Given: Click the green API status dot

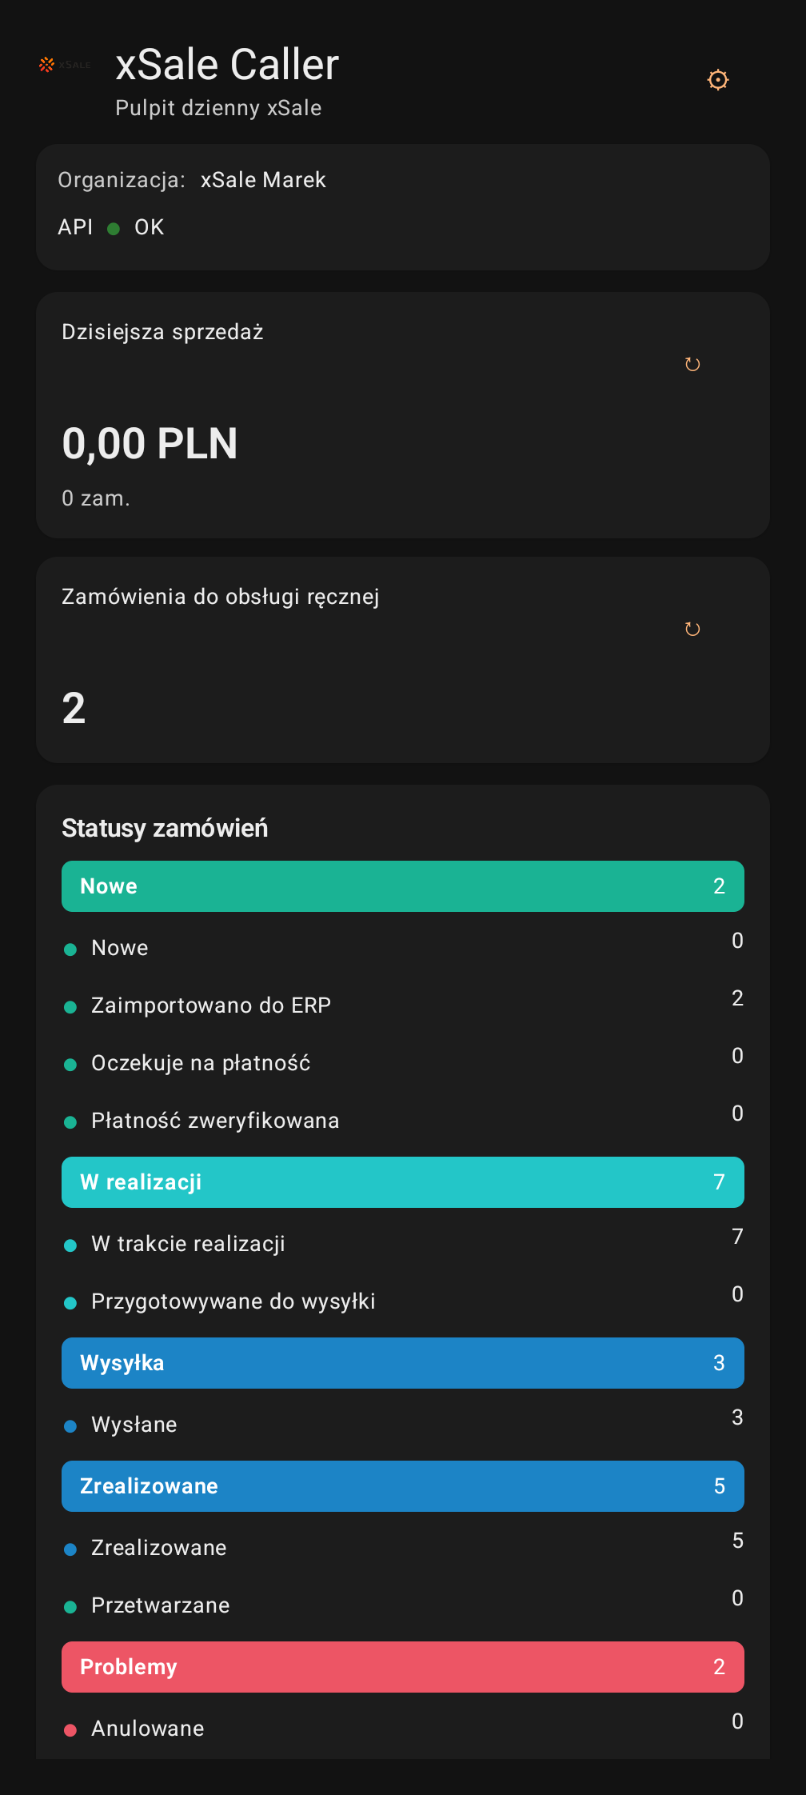Looking at the screenshot, I should click(x=113, y=228).
